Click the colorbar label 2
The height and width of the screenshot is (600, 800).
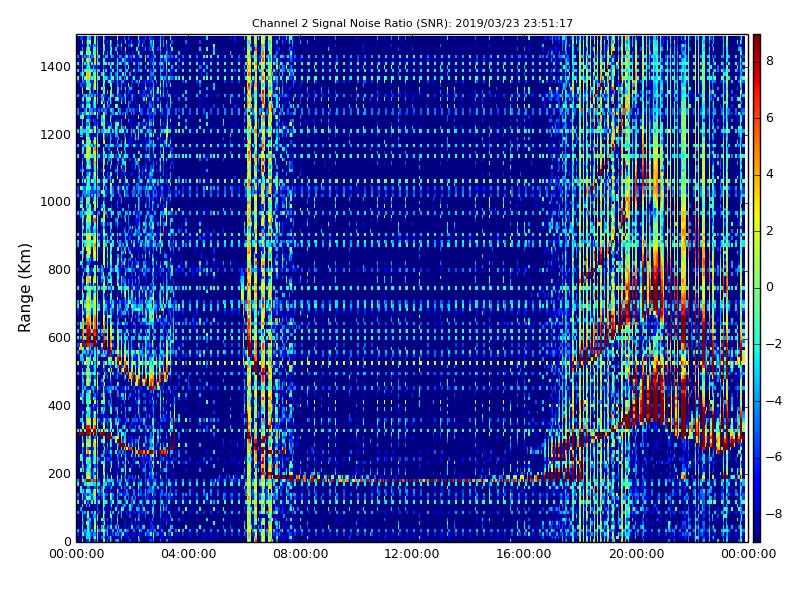point(770,231)
